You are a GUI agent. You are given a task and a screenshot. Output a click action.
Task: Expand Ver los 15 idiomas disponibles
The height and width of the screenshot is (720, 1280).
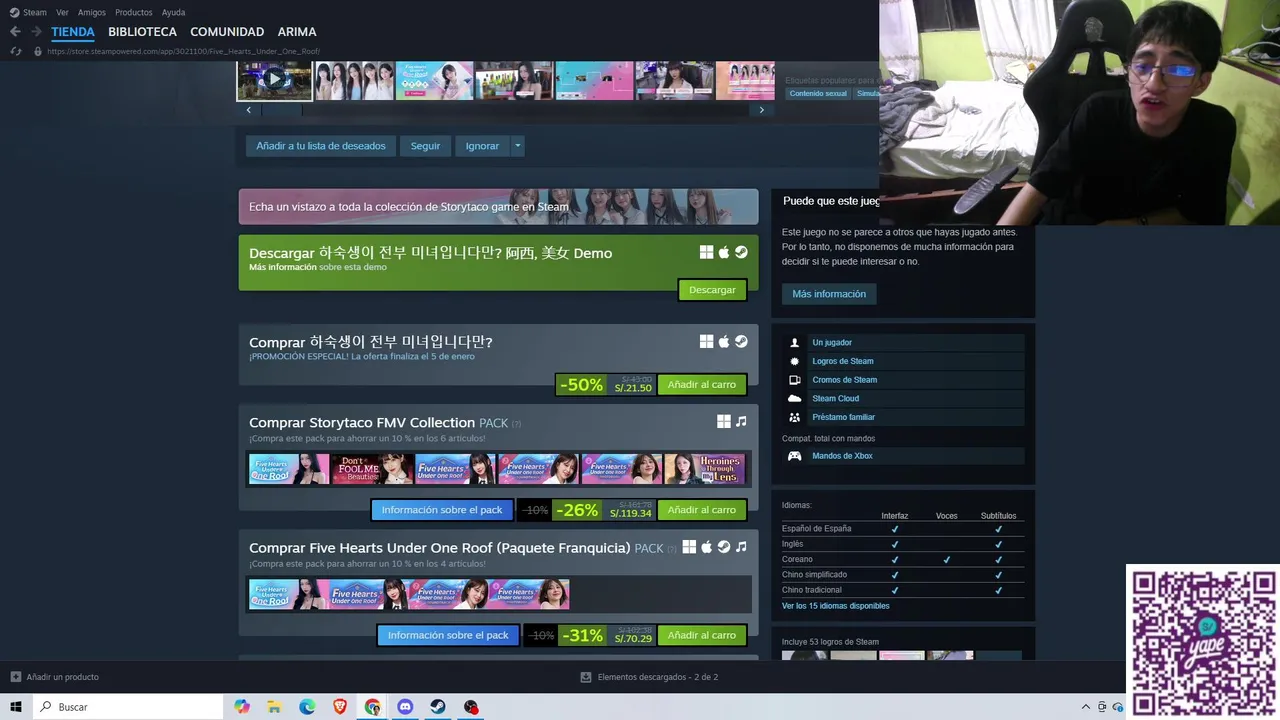[x=835, y=606]
